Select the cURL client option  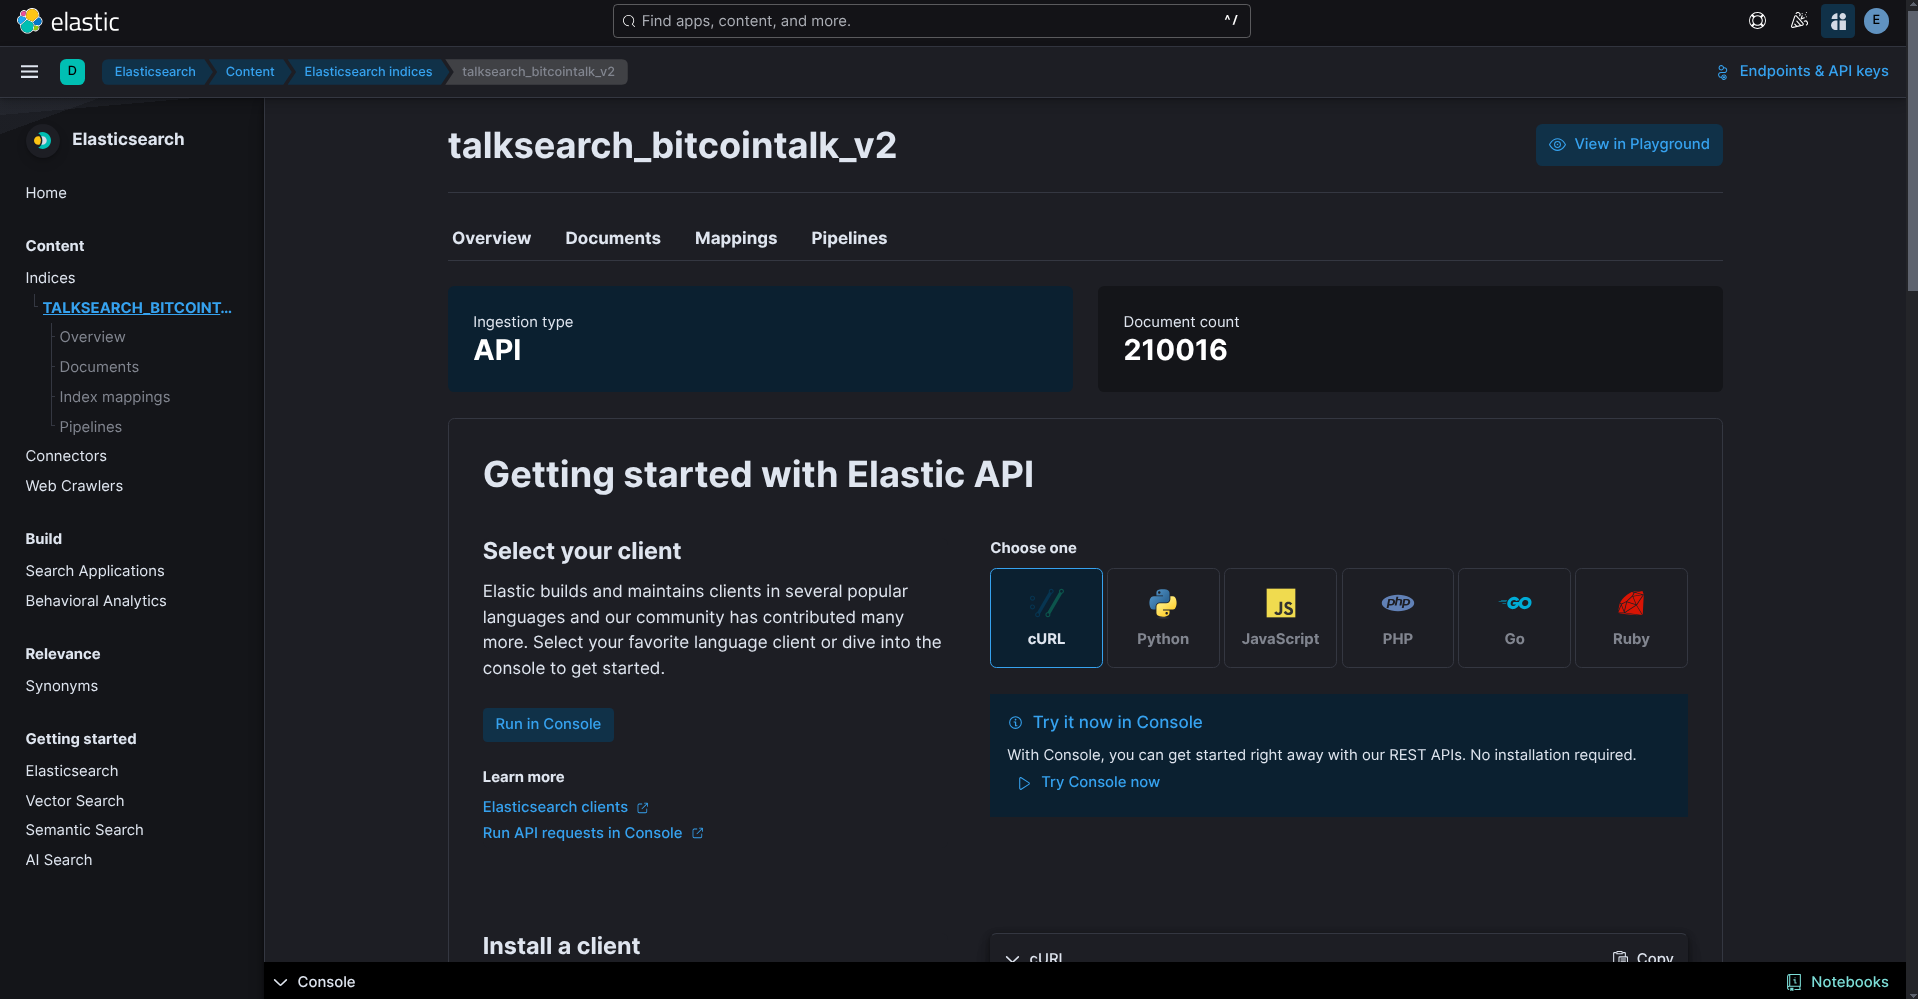pyautogui.click(x=1046, y=618)
